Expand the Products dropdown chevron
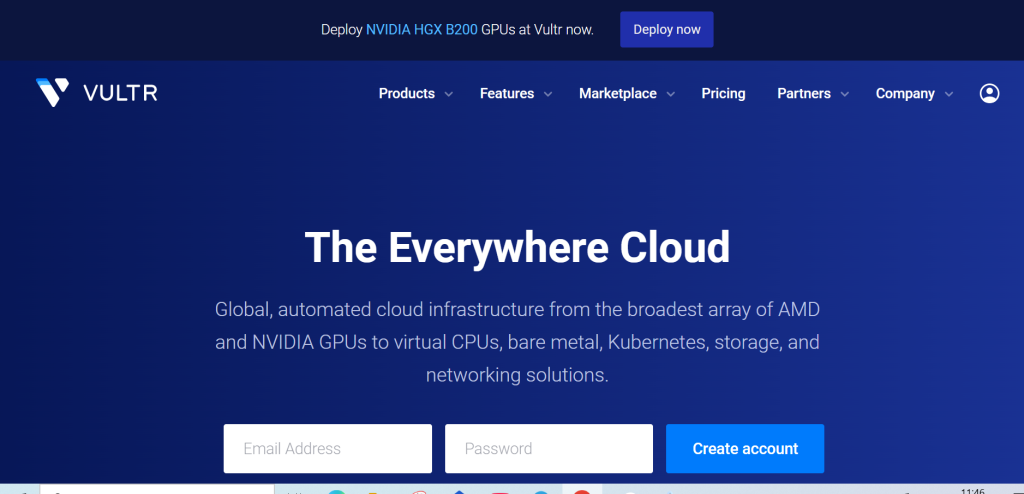Screen dimensions: 1024x494 (x=449, y=94)
